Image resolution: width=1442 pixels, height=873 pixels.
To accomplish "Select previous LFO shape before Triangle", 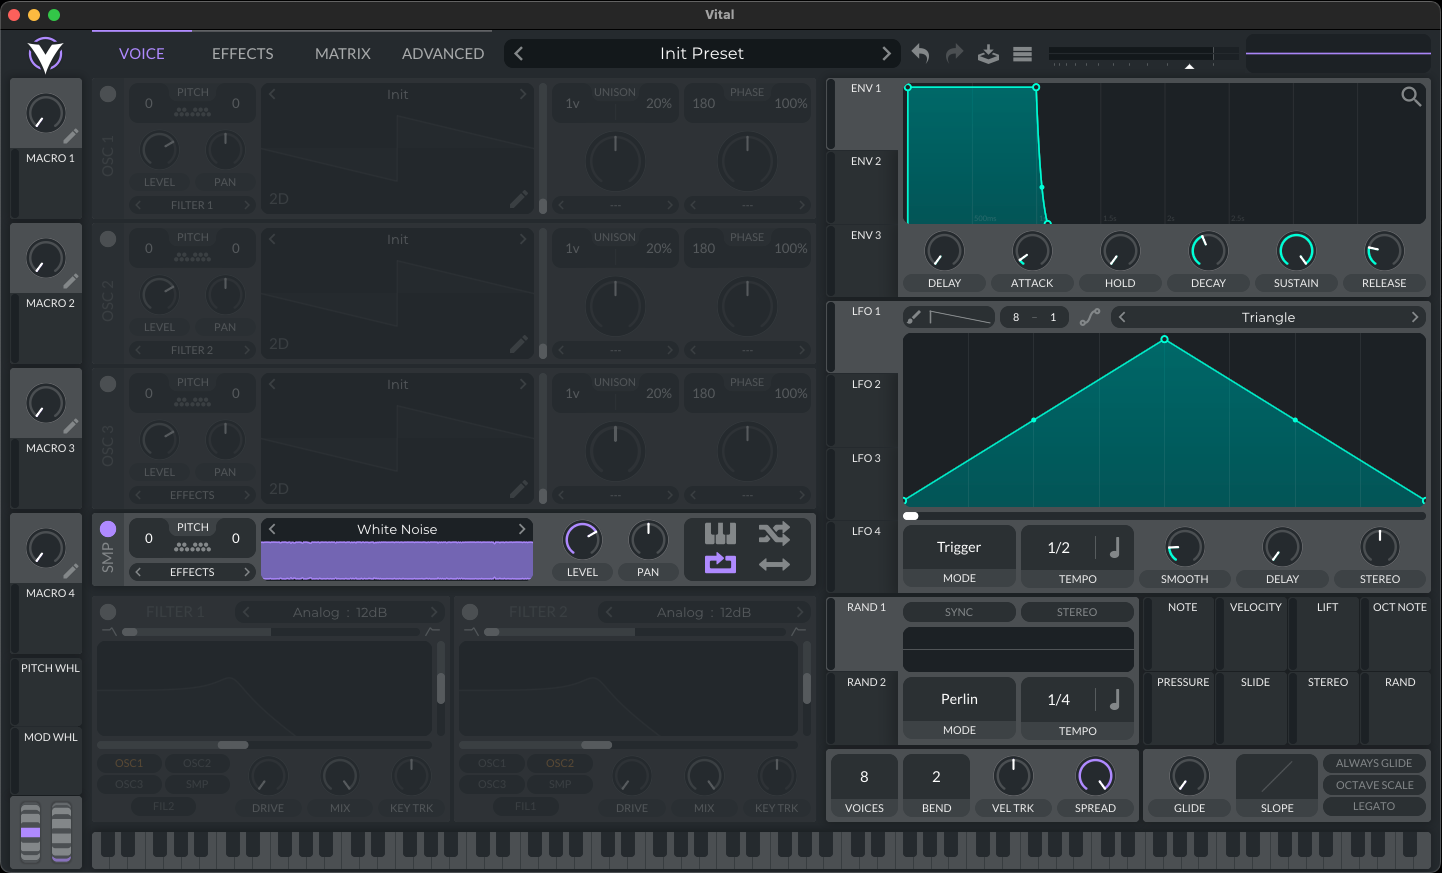I will [1122, 317].
